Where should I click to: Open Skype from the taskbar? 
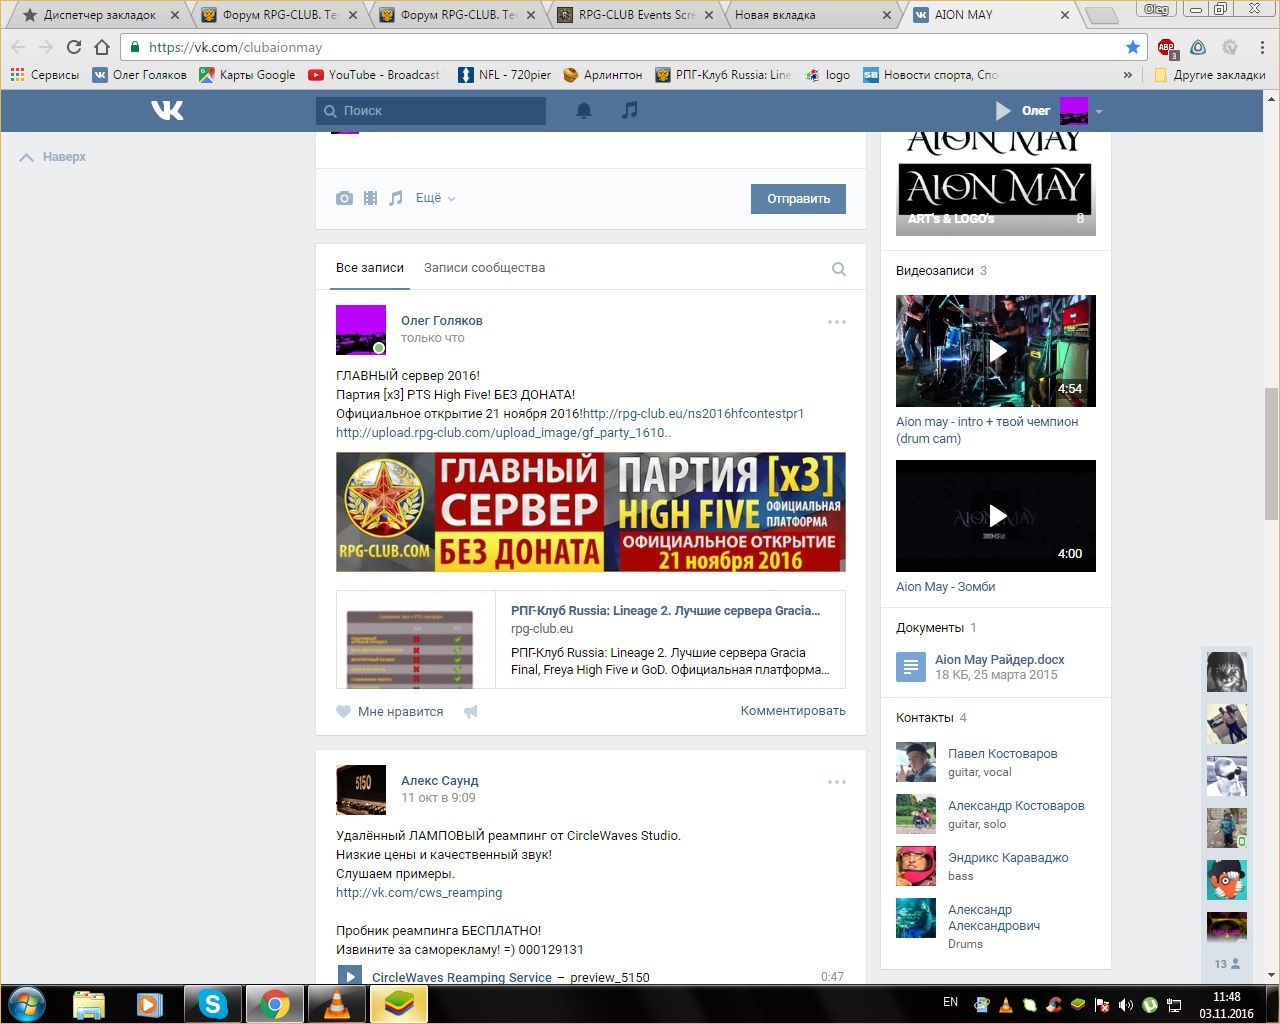coord(212,1004)
